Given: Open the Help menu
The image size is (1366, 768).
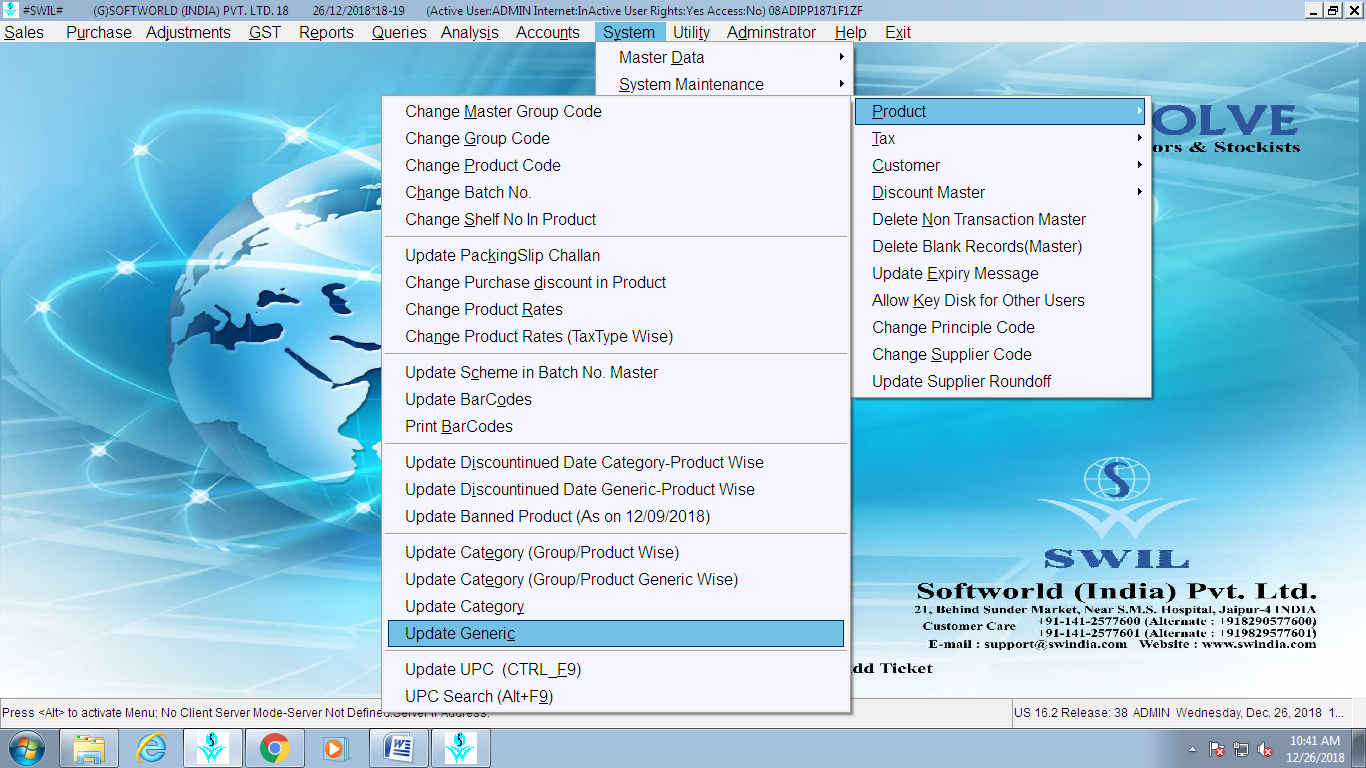Looking at the screenshot, I should click(x=851, y=32).
